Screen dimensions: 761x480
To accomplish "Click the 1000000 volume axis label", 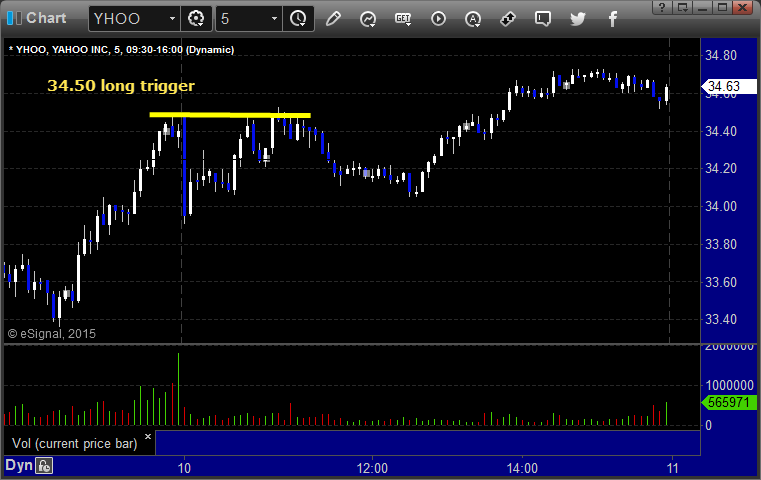I will (729, 385).
